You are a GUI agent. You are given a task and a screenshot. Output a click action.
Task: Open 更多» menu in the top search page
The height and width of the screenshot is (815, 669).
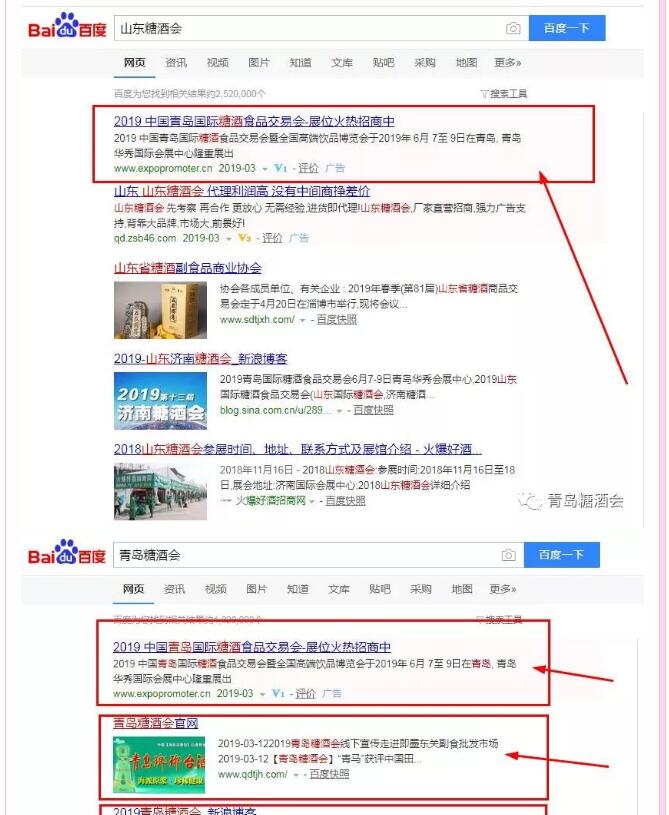tap(508, 62)
